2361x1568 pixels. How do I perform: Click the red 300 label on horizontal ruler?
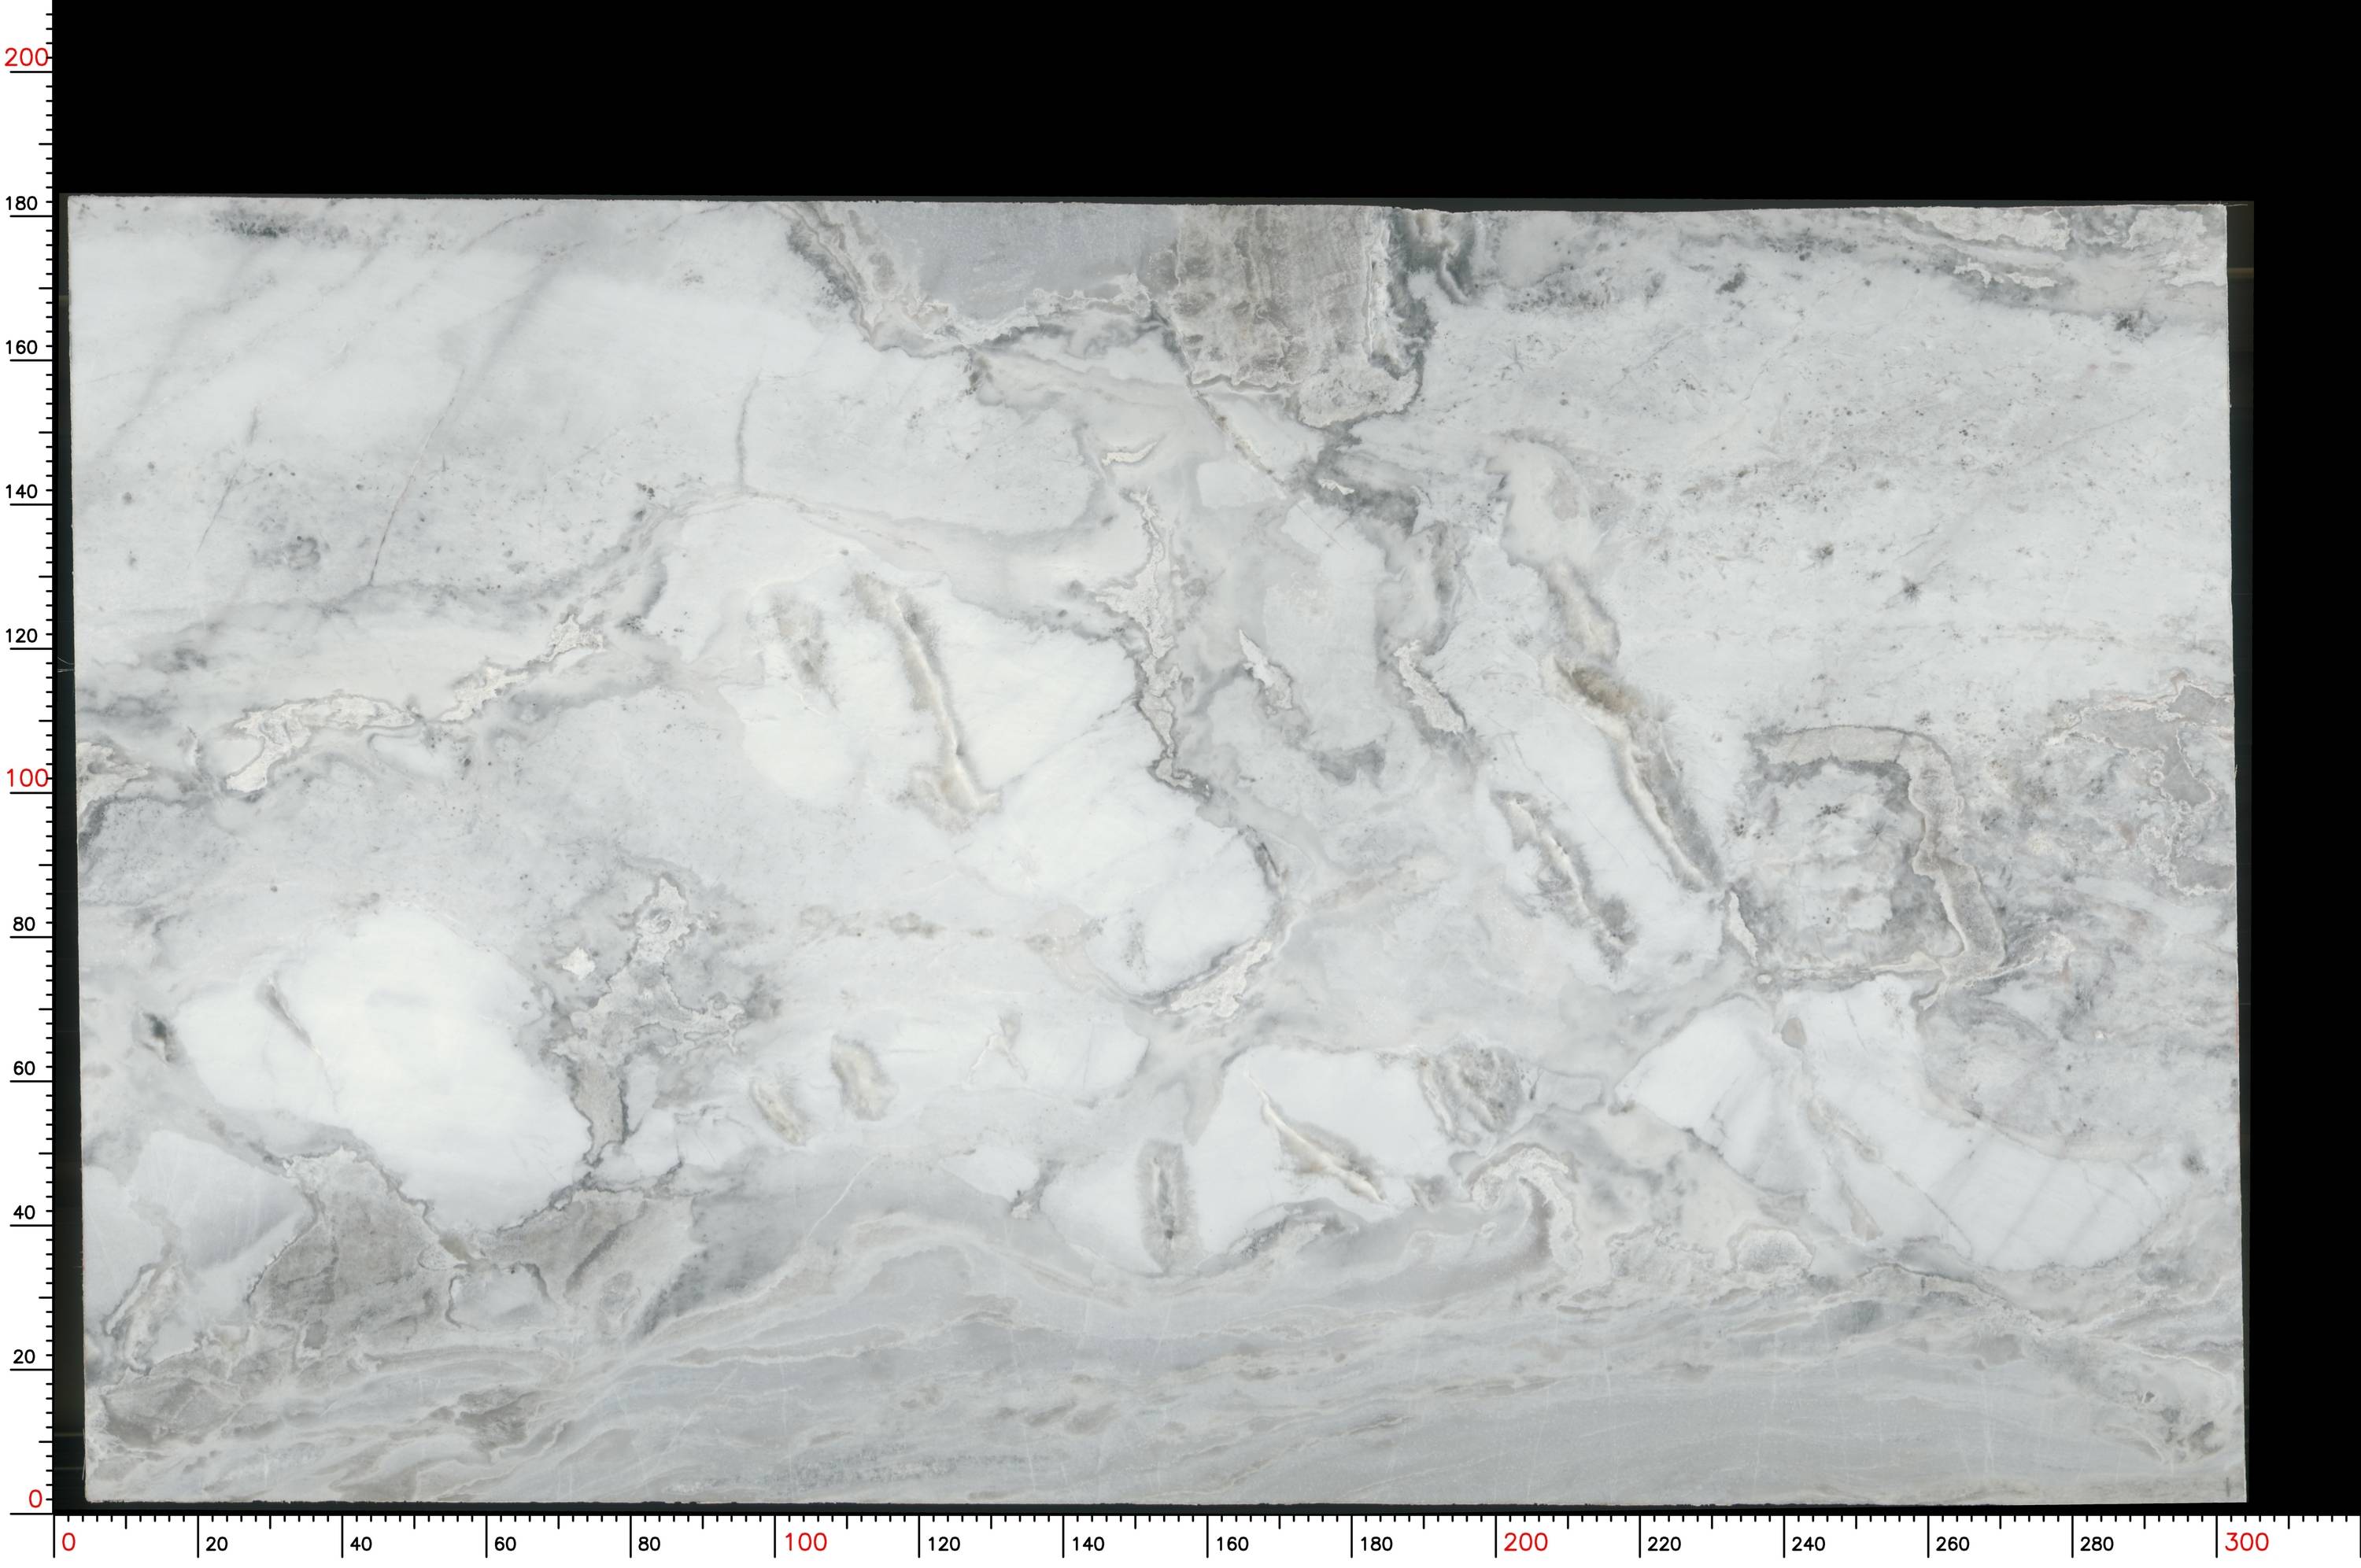2246,1542
